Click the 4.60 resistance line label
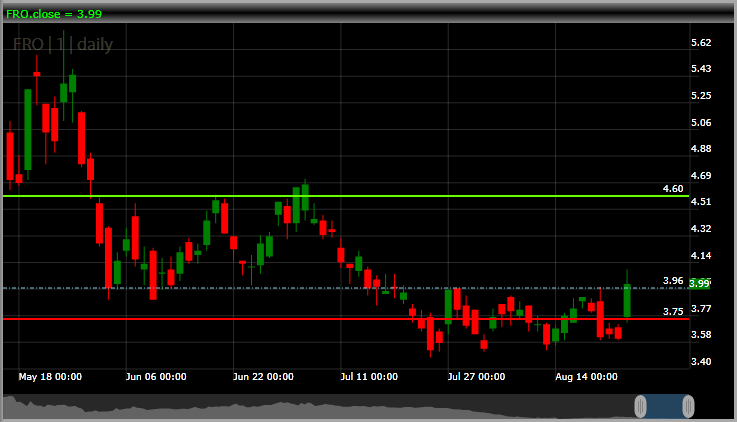 point(673,189)
